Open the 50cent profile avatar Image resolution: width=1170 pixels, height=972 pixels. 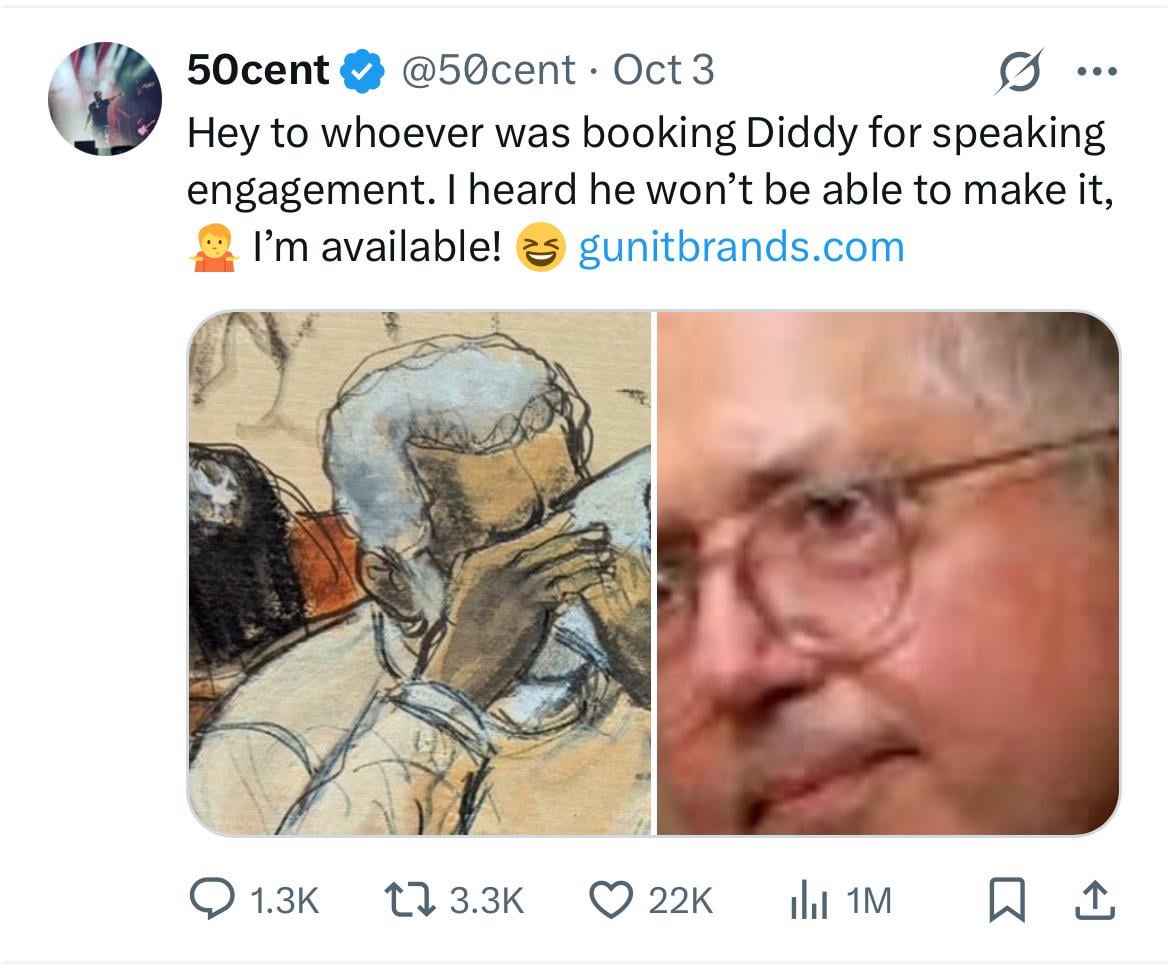[x=105, y=98]
